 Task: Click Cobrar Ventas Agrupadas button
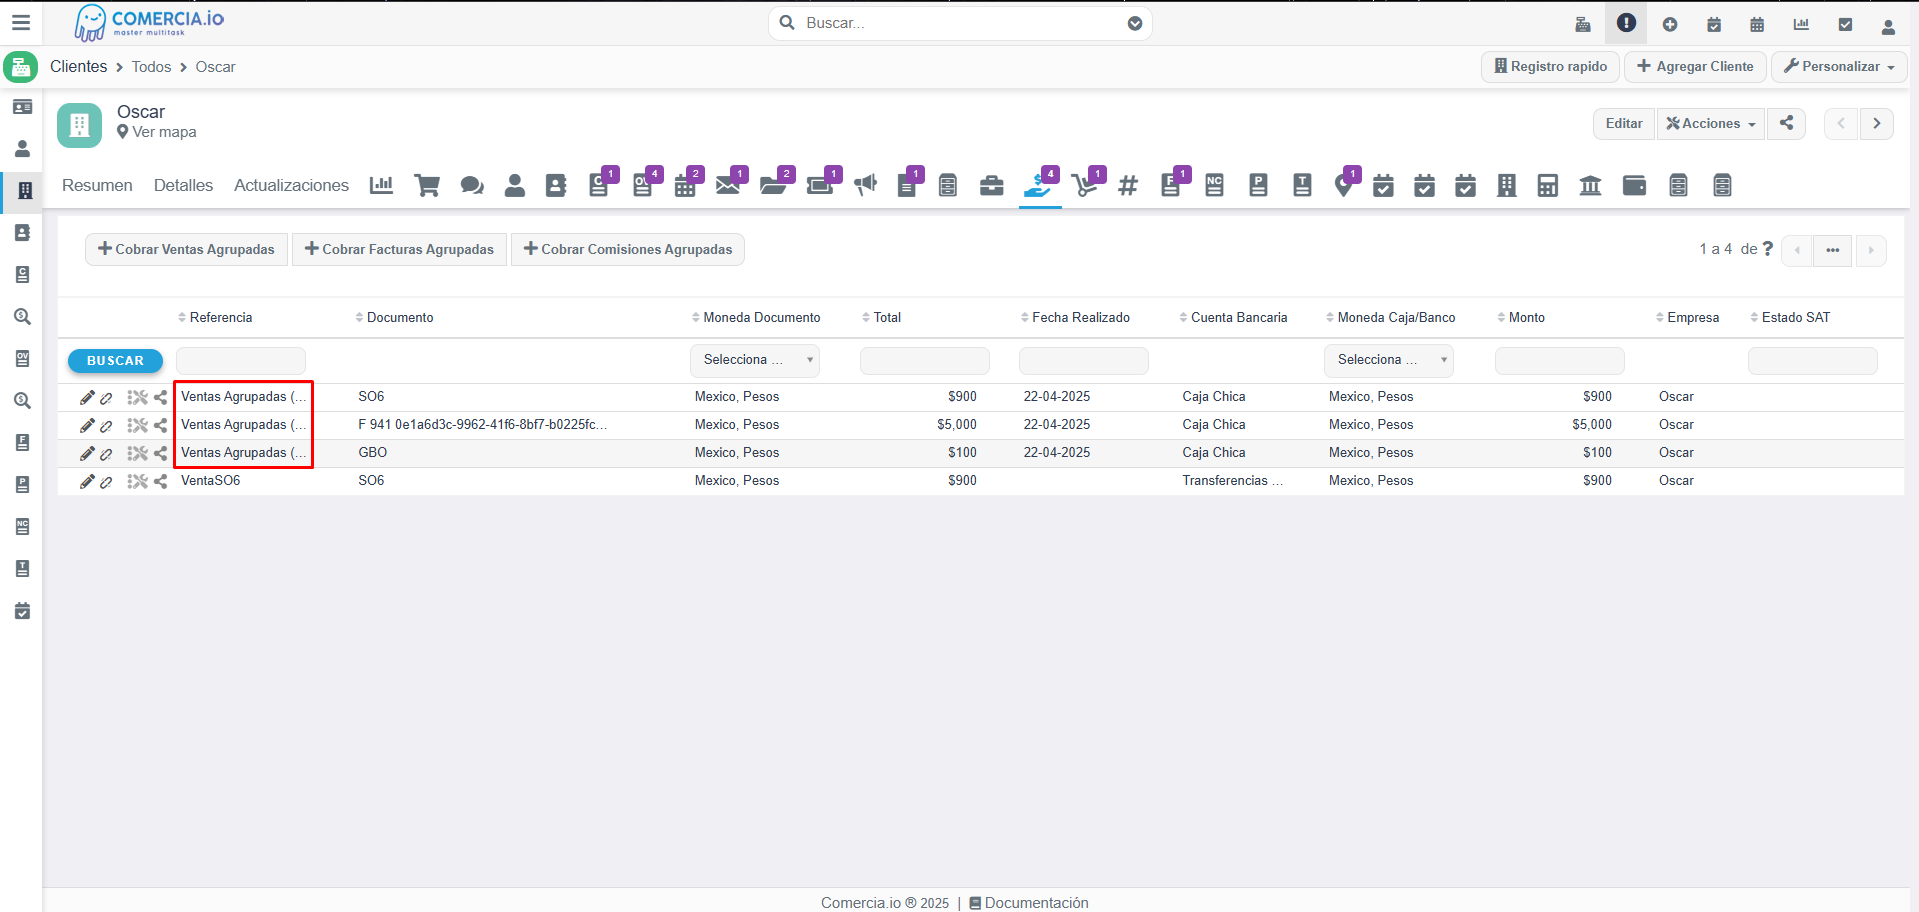tap(187, 249)
